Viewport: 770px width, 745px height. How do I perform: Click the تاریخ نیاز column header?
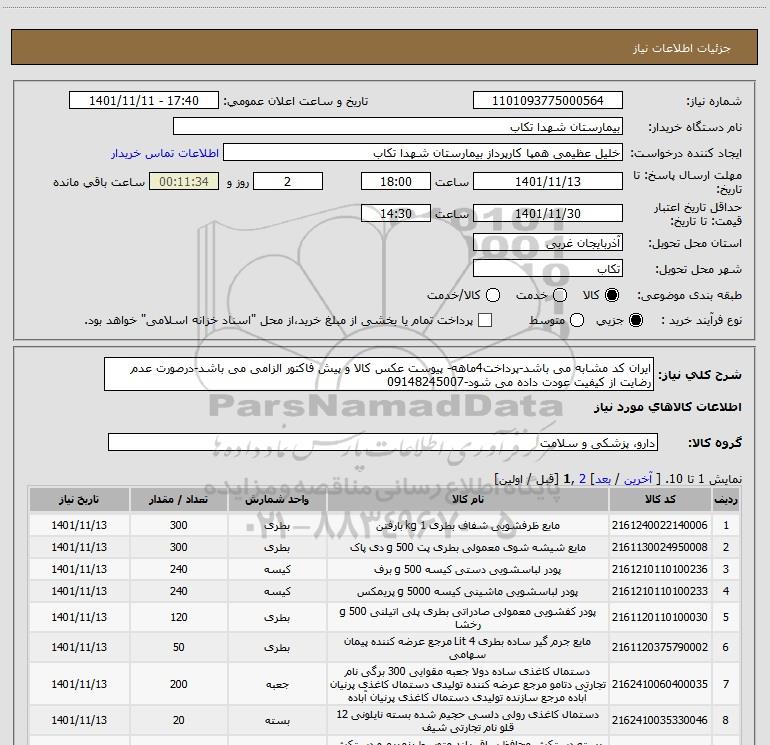(x=79, y=499)
